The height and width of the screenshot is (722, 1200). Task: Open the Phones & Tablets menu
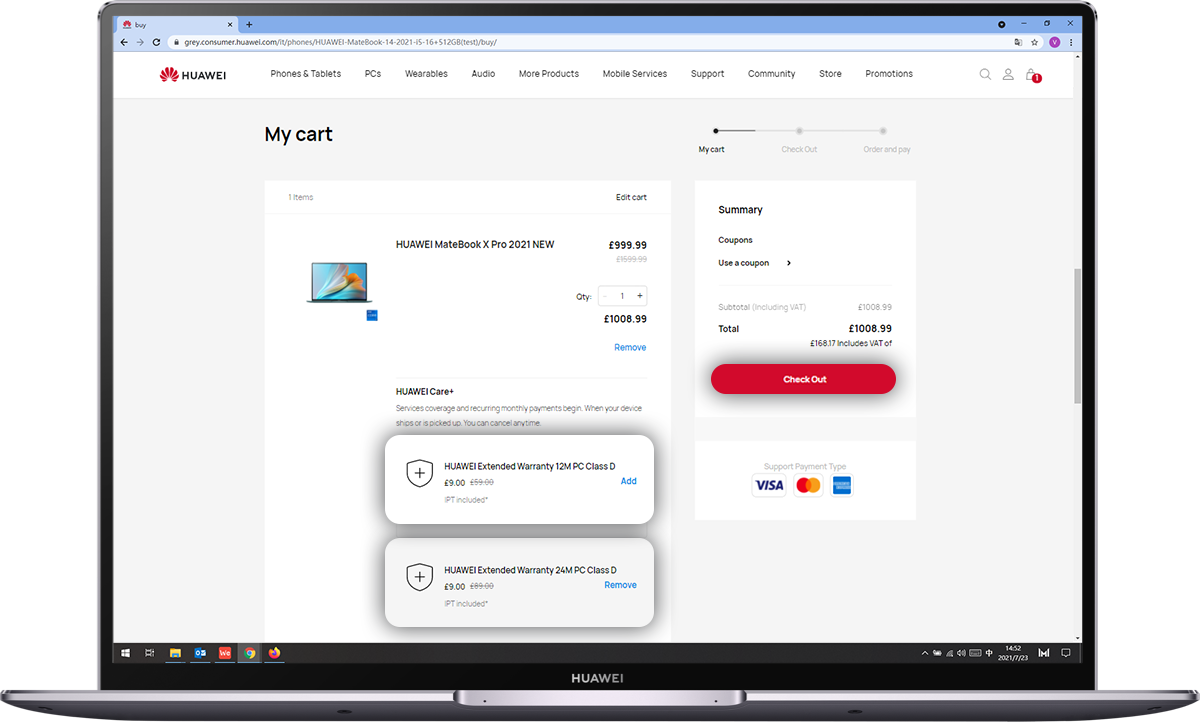coord(306,74)
